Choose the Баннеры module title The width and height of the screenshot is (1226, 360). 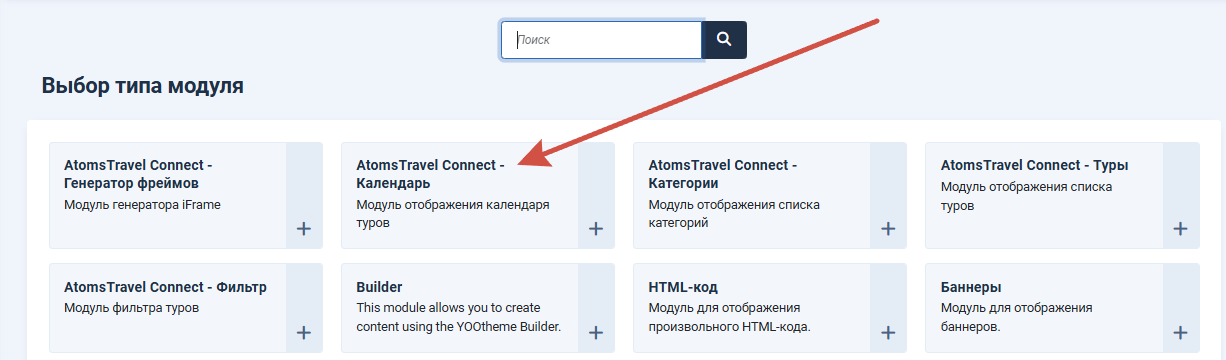[971, 287]
